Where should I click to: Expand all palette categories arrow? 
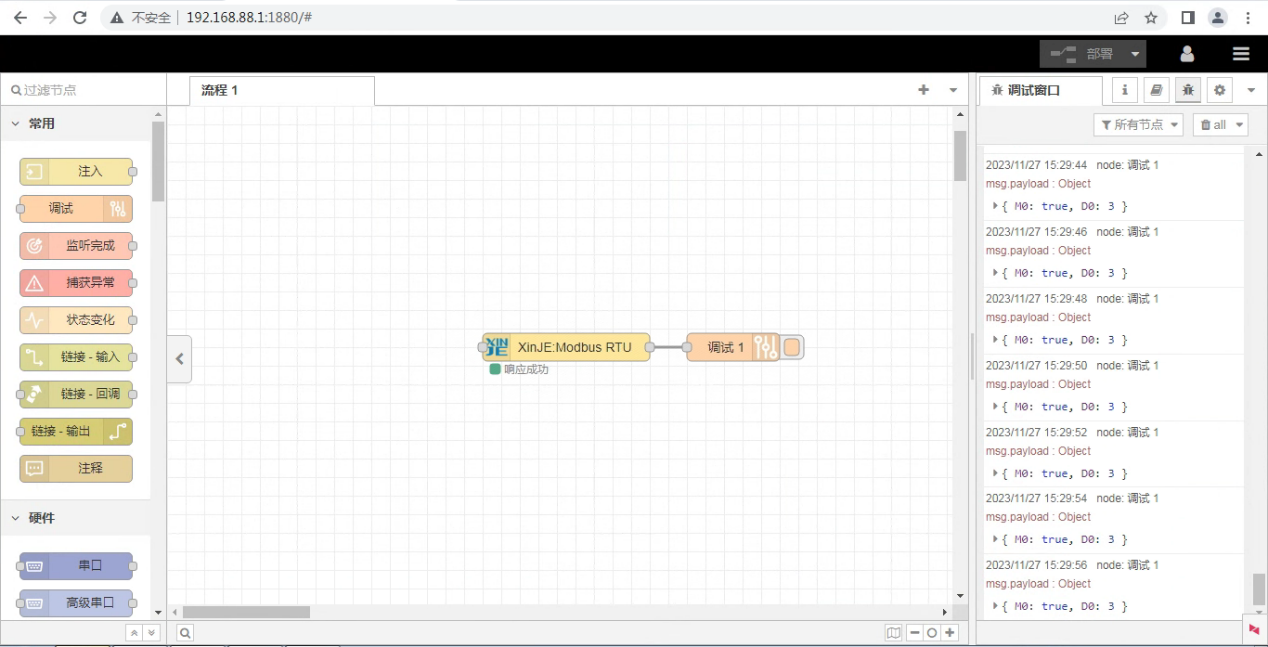(x=151, y=633)
